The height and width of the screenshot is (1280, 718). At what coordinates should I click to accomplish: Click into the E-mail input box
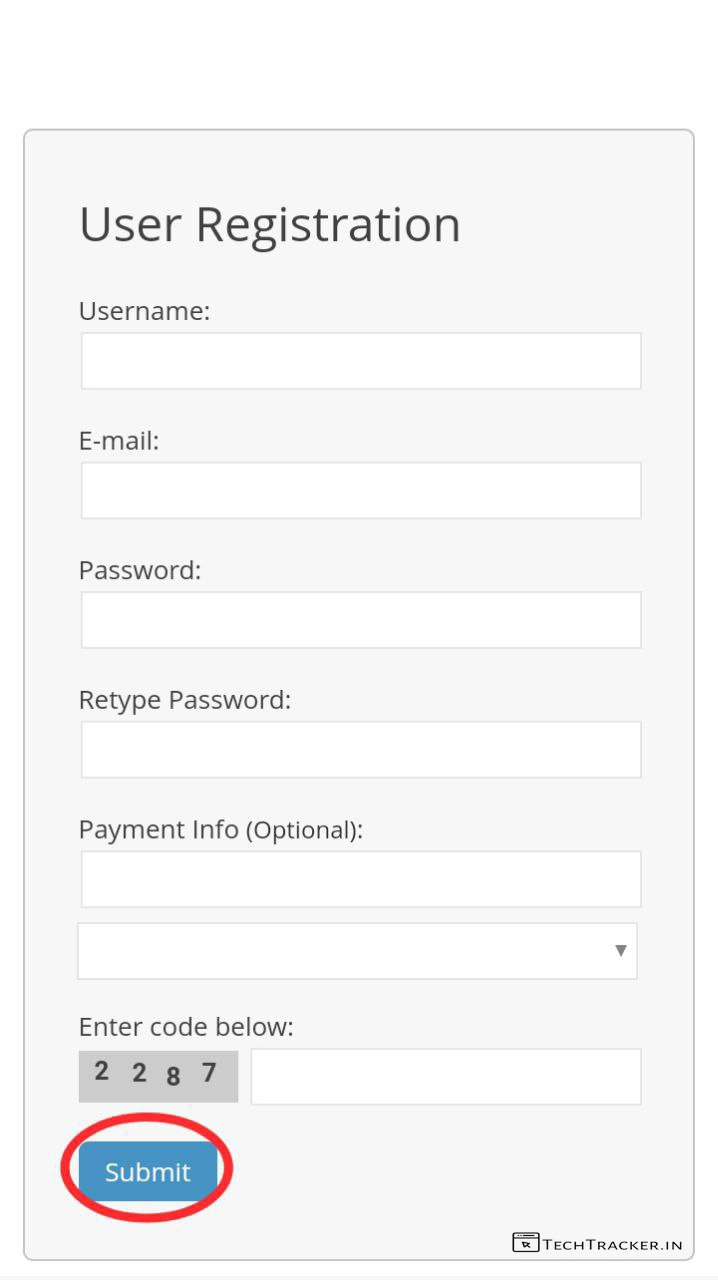360,490
